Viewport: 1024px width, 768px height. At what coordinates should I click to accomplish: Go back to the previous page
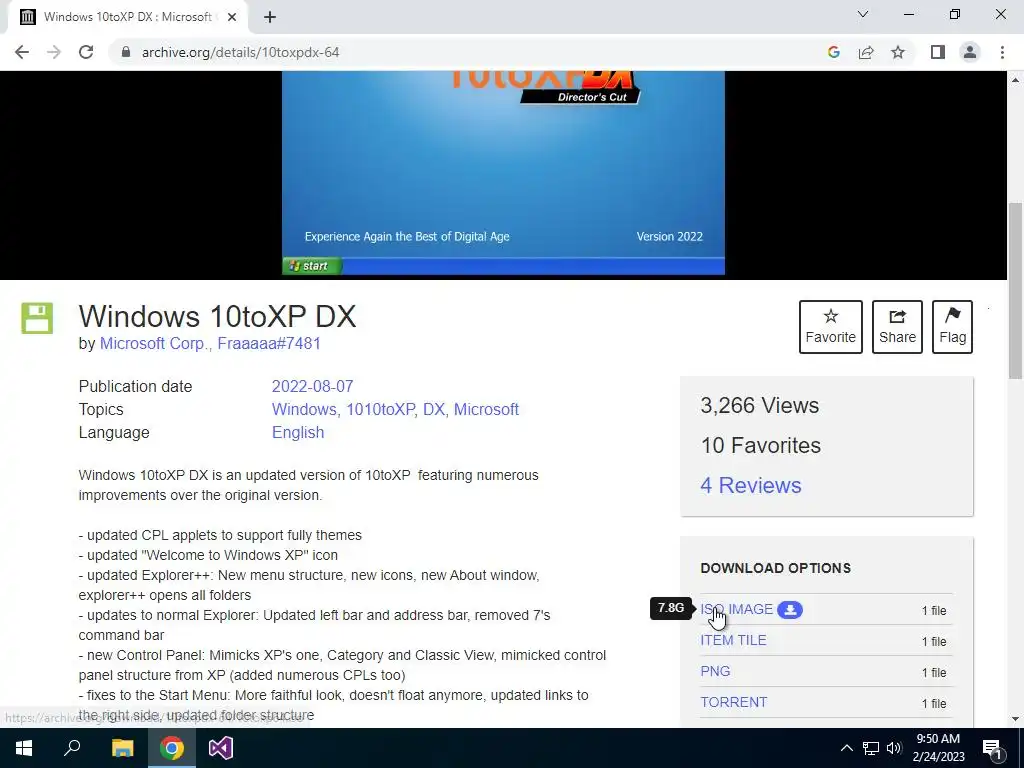(x=22, y=52)
